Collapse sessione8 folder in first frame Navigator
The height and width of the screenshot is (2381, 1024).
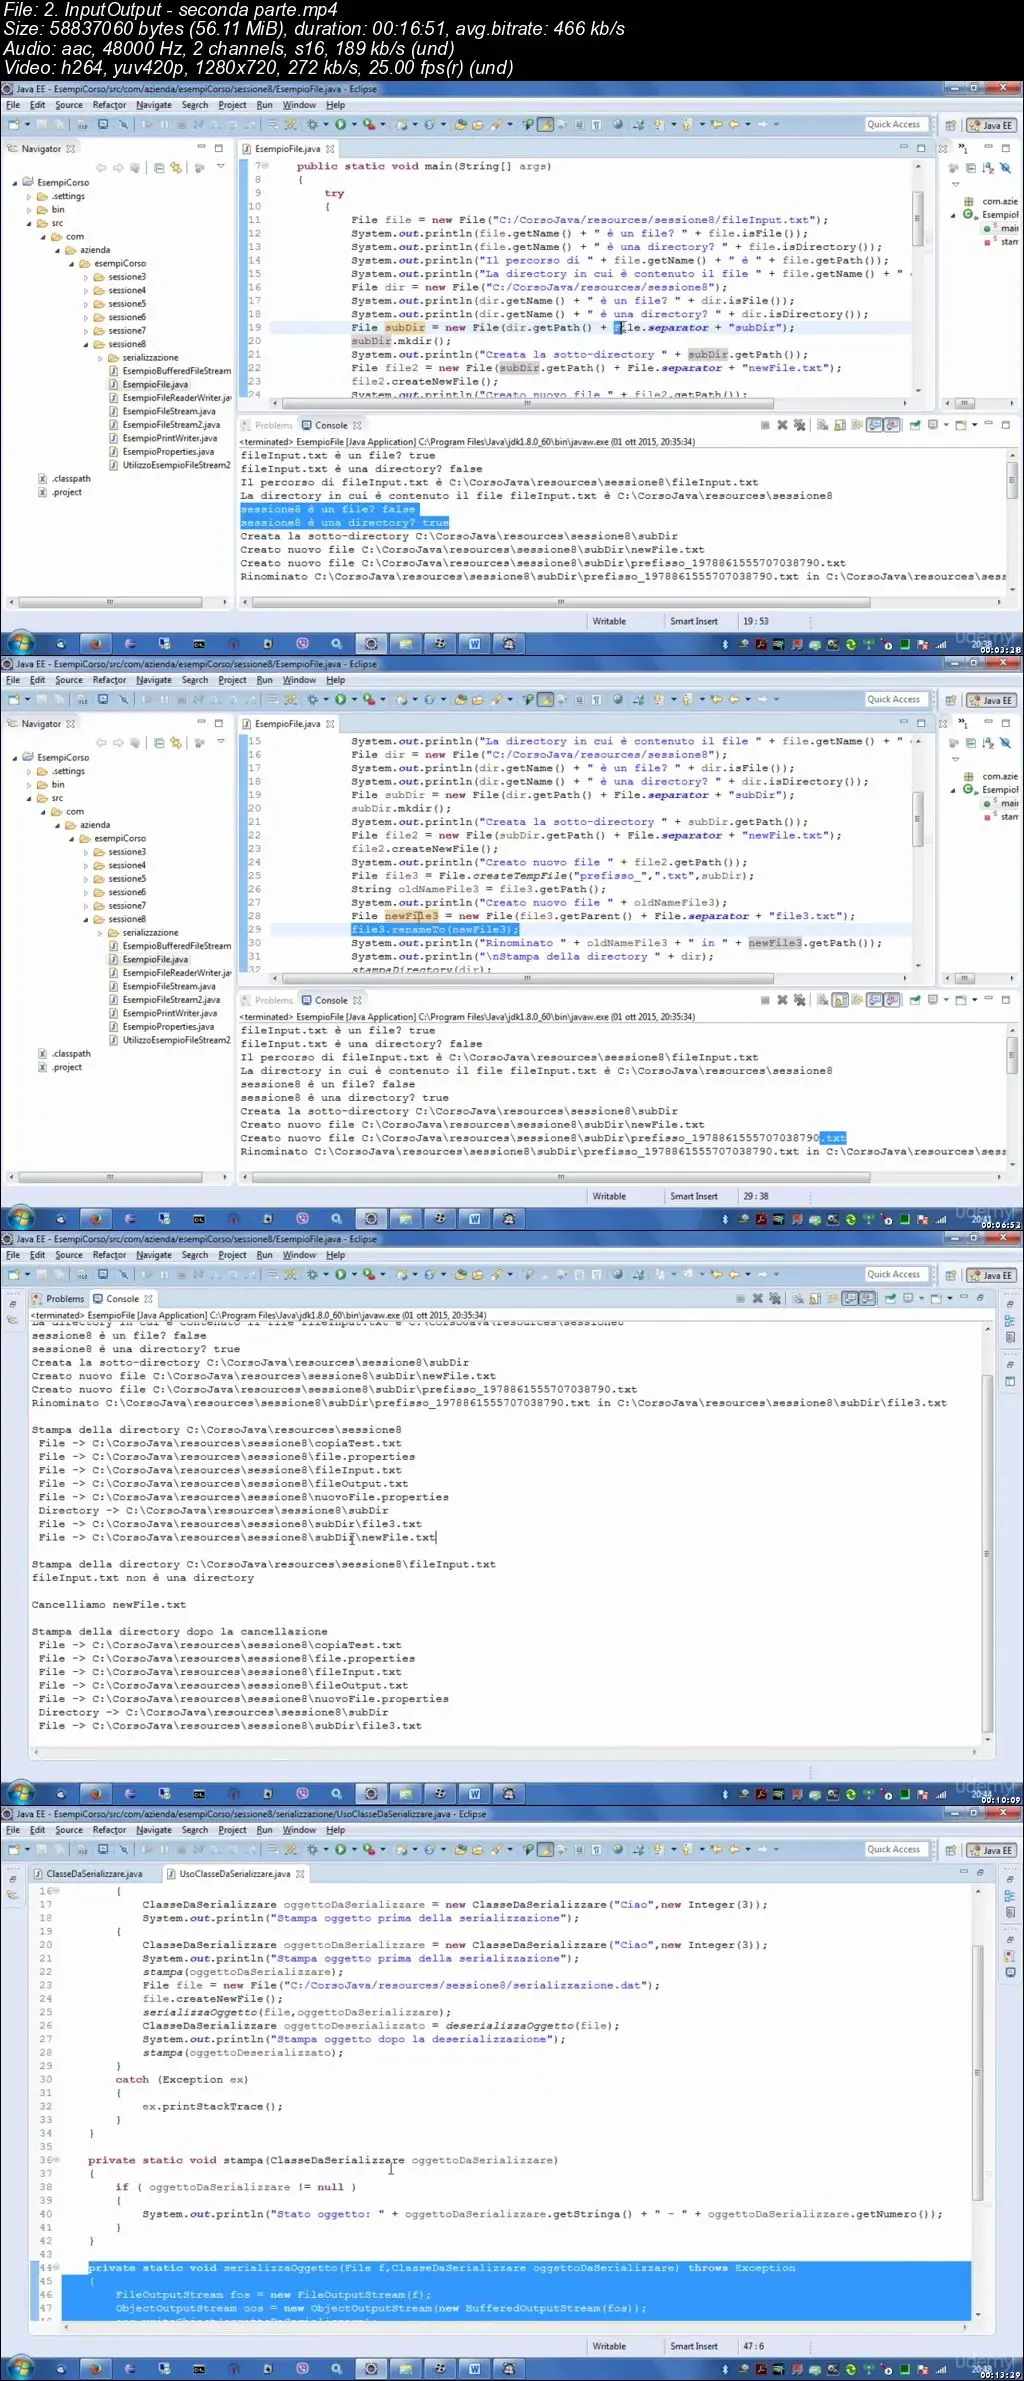(86, 344)
